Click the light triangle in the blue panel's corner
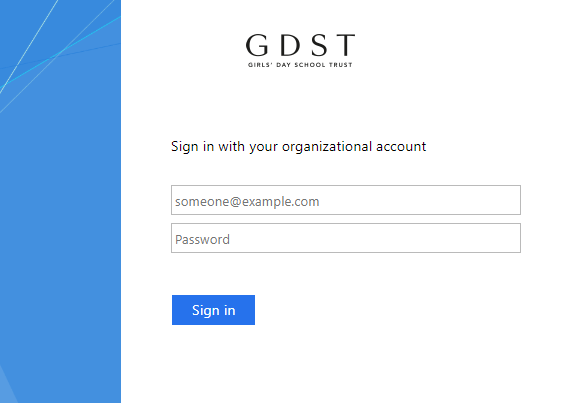 [x=6, y=388]
